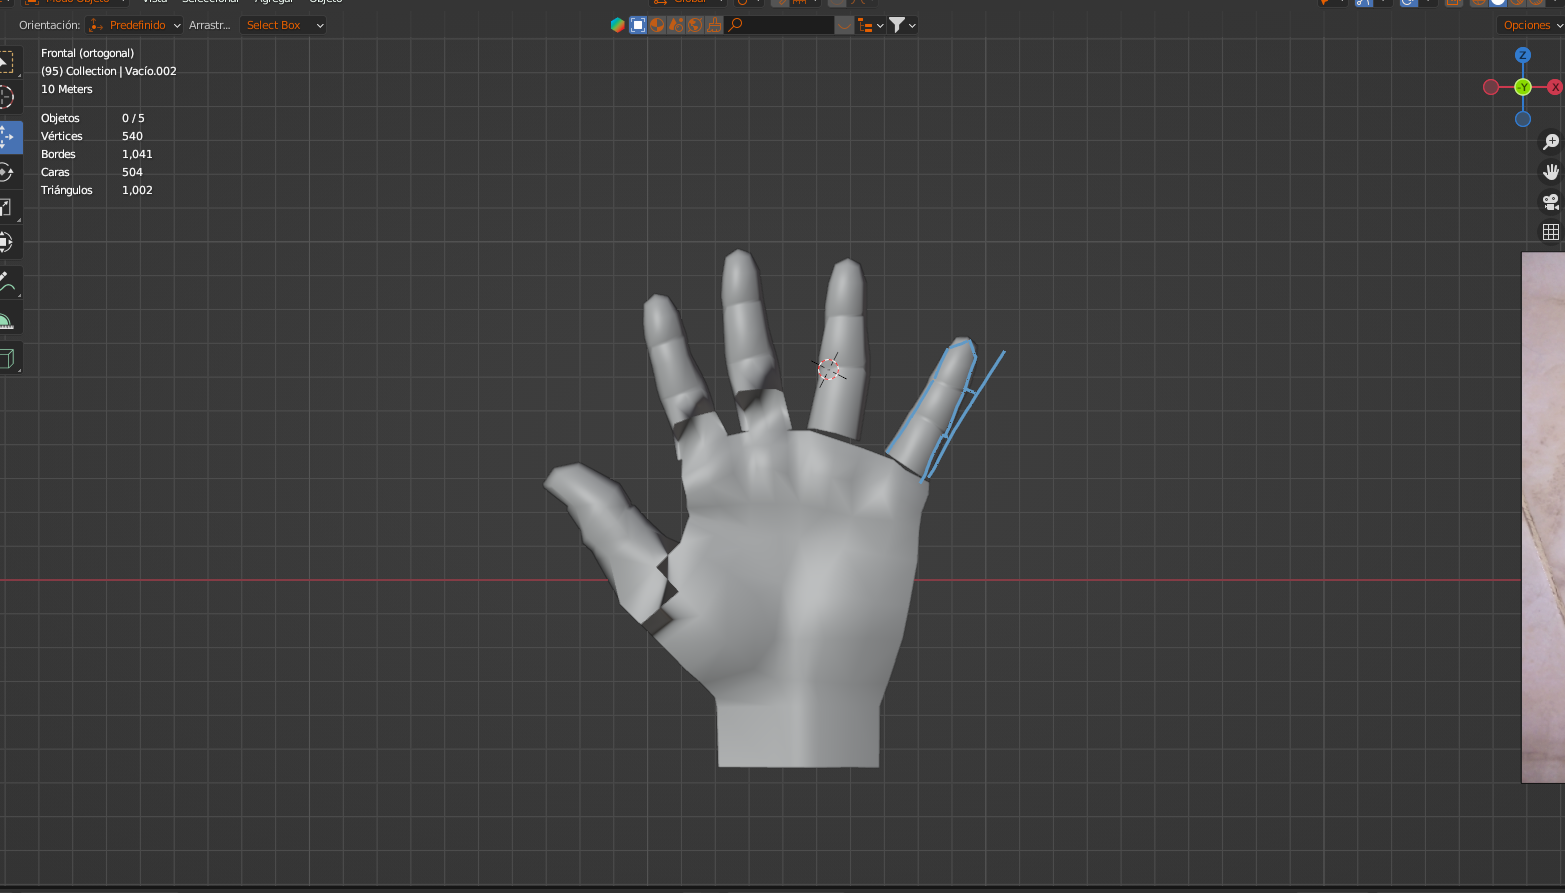The width and height of the screenshot is (1565, 893).
Task: Click the pink reference image at right edge
Action: [x=1543, y=517]
